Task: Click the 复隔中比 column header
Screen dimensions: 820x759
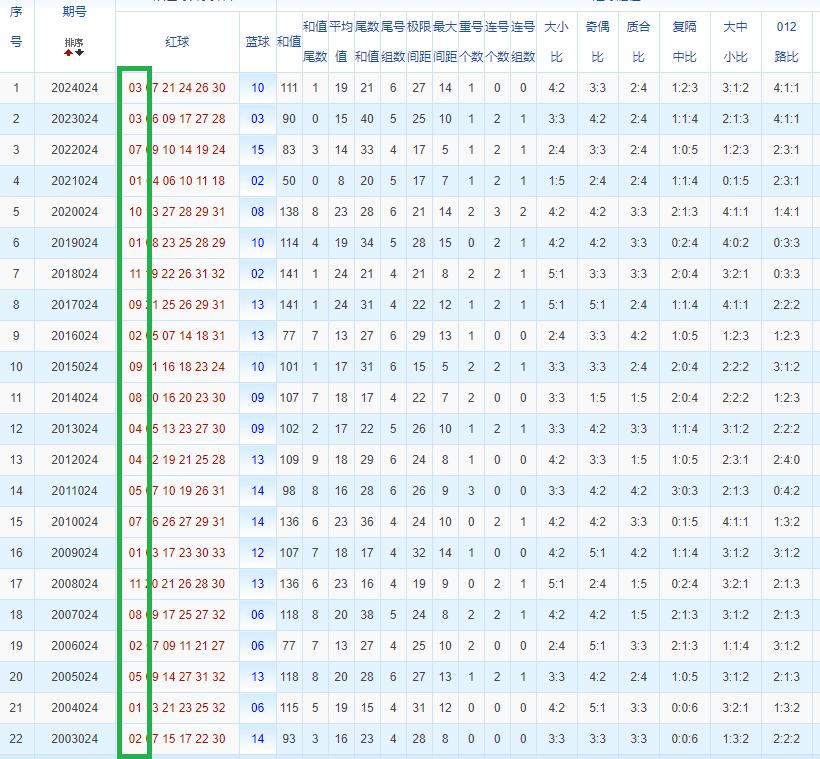Action: click(x=685, y=41)
